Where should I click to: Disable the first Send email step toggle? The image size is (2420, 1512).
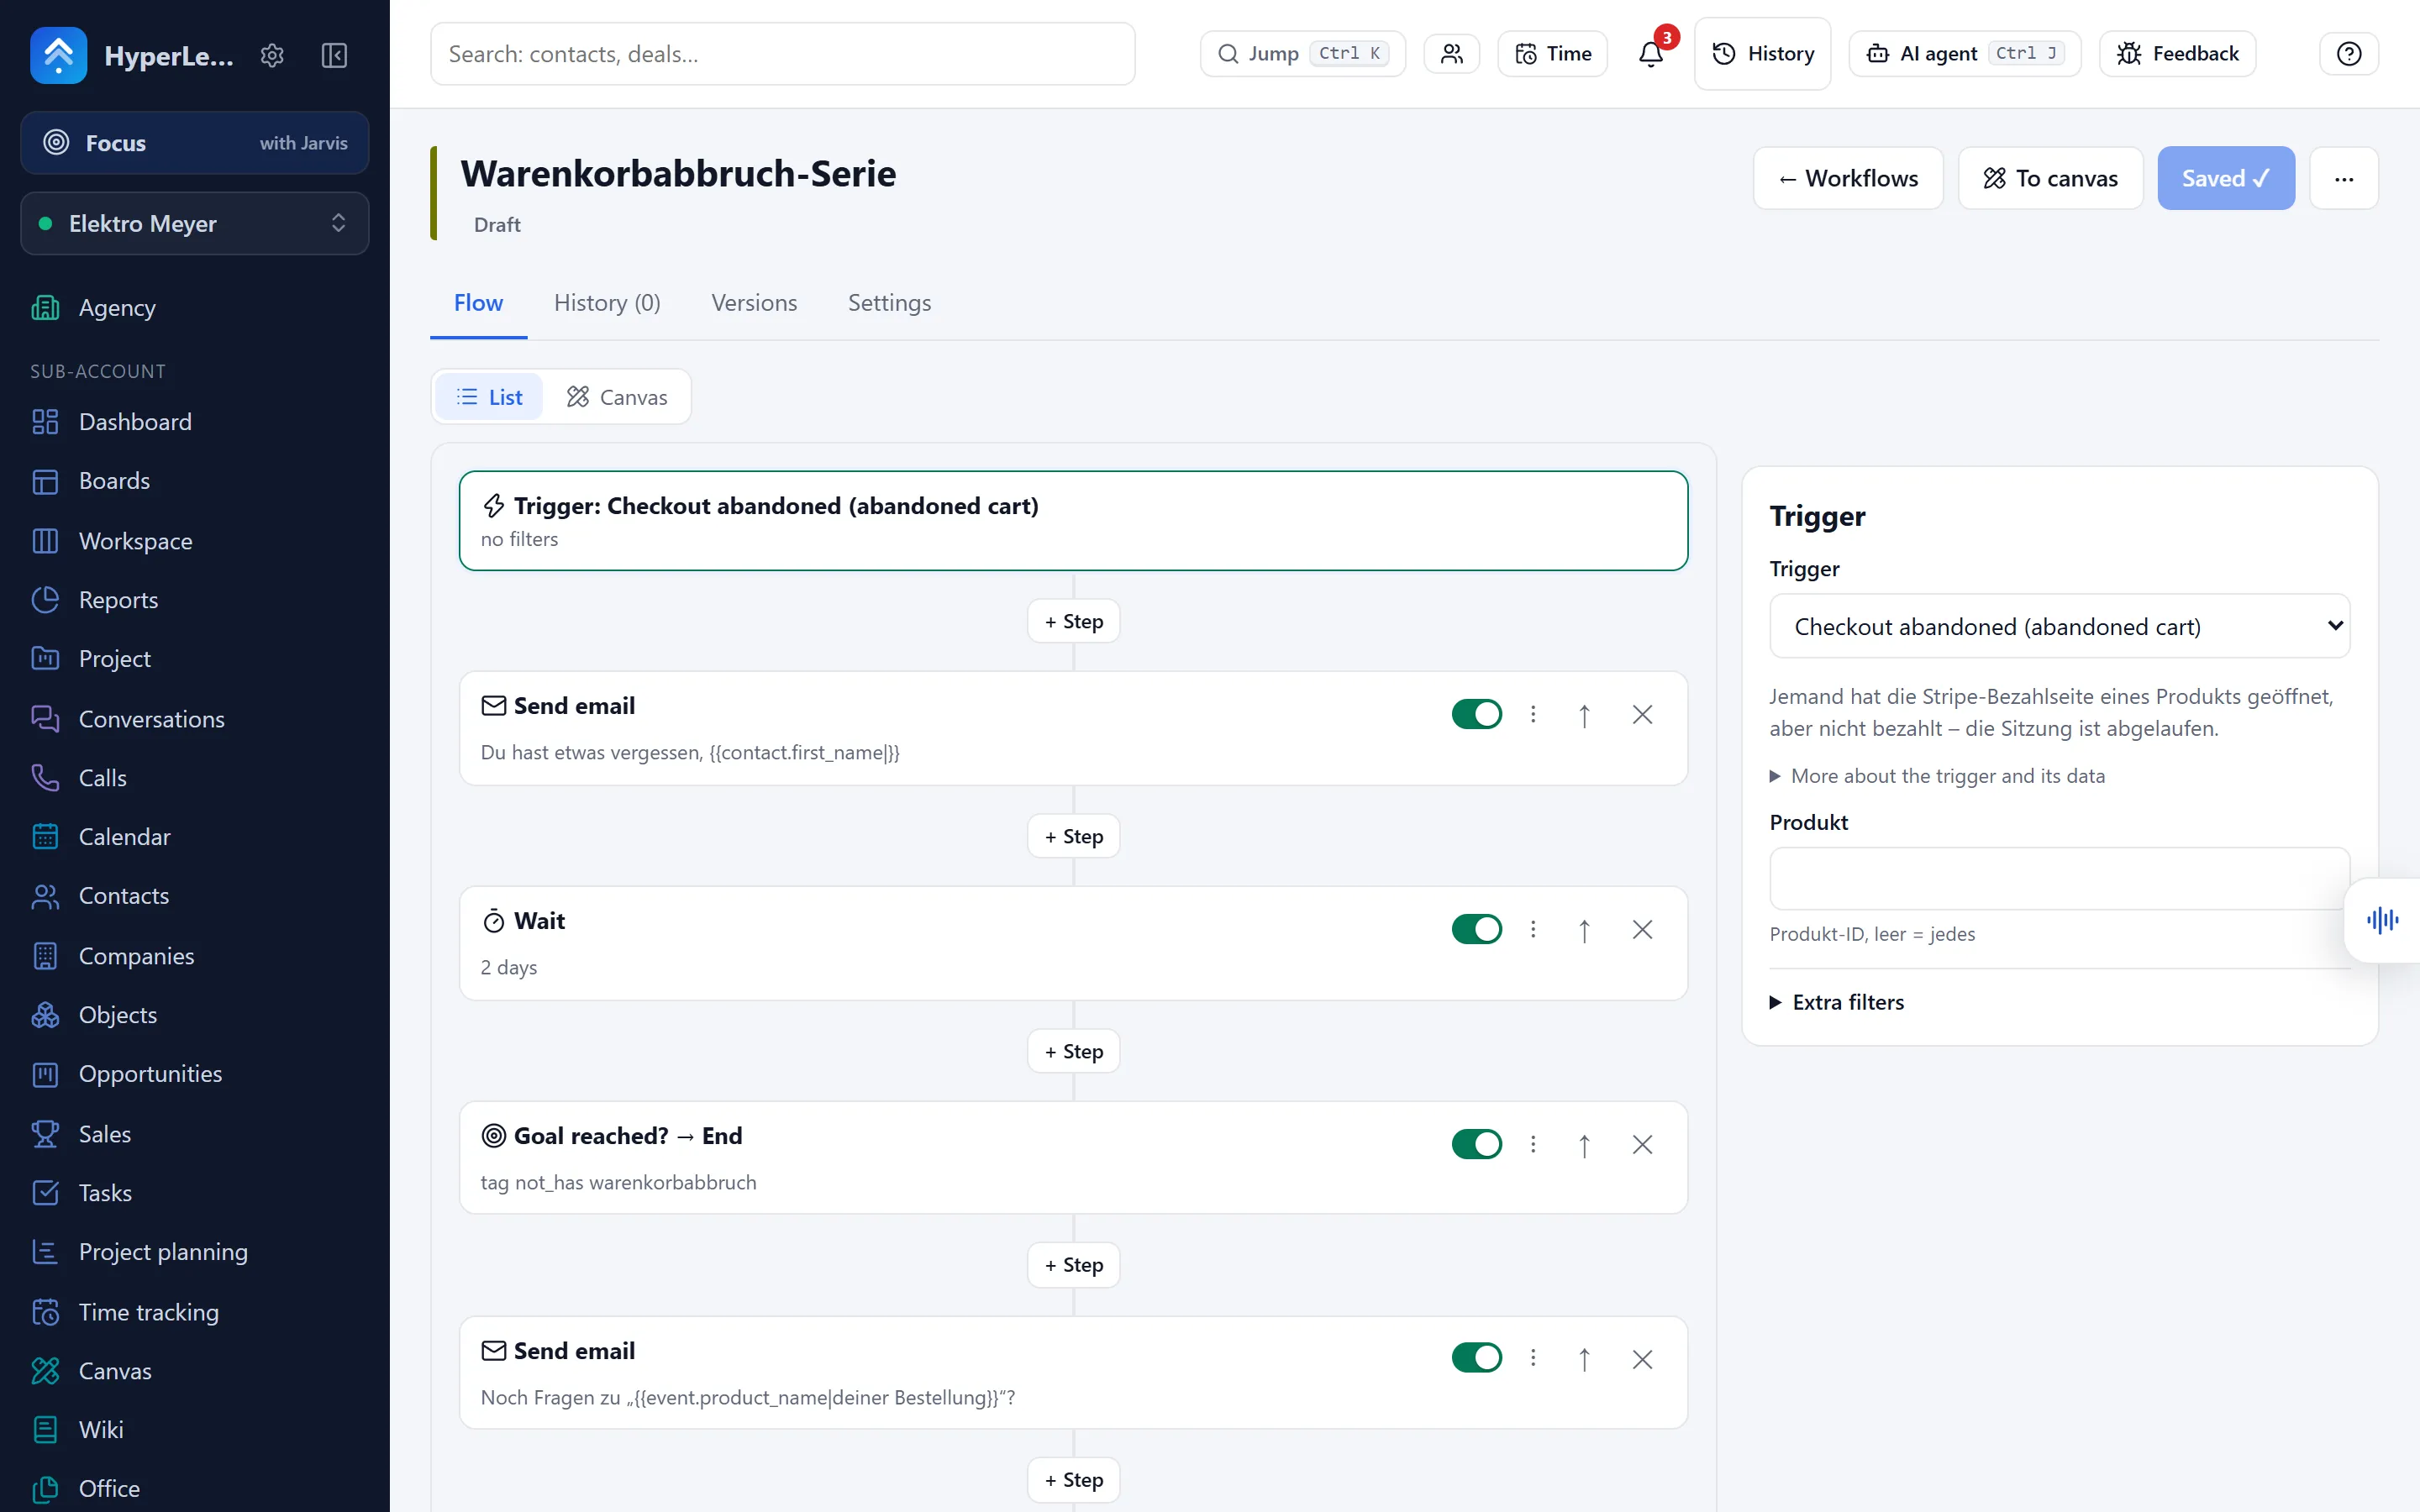tap(1476, 714)
